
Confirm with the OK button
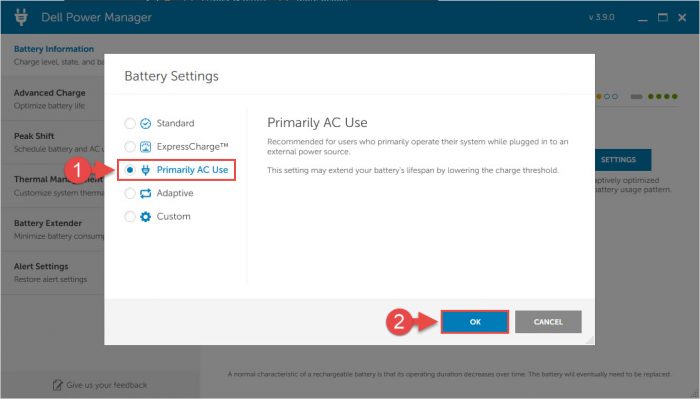(475, 322)
